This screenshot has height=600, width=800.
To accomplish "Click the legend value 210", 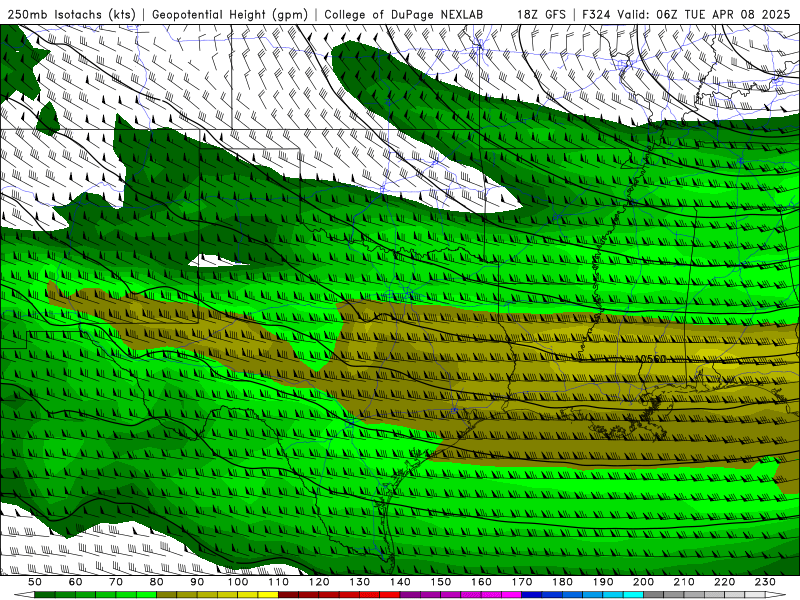I will (684, 582).
